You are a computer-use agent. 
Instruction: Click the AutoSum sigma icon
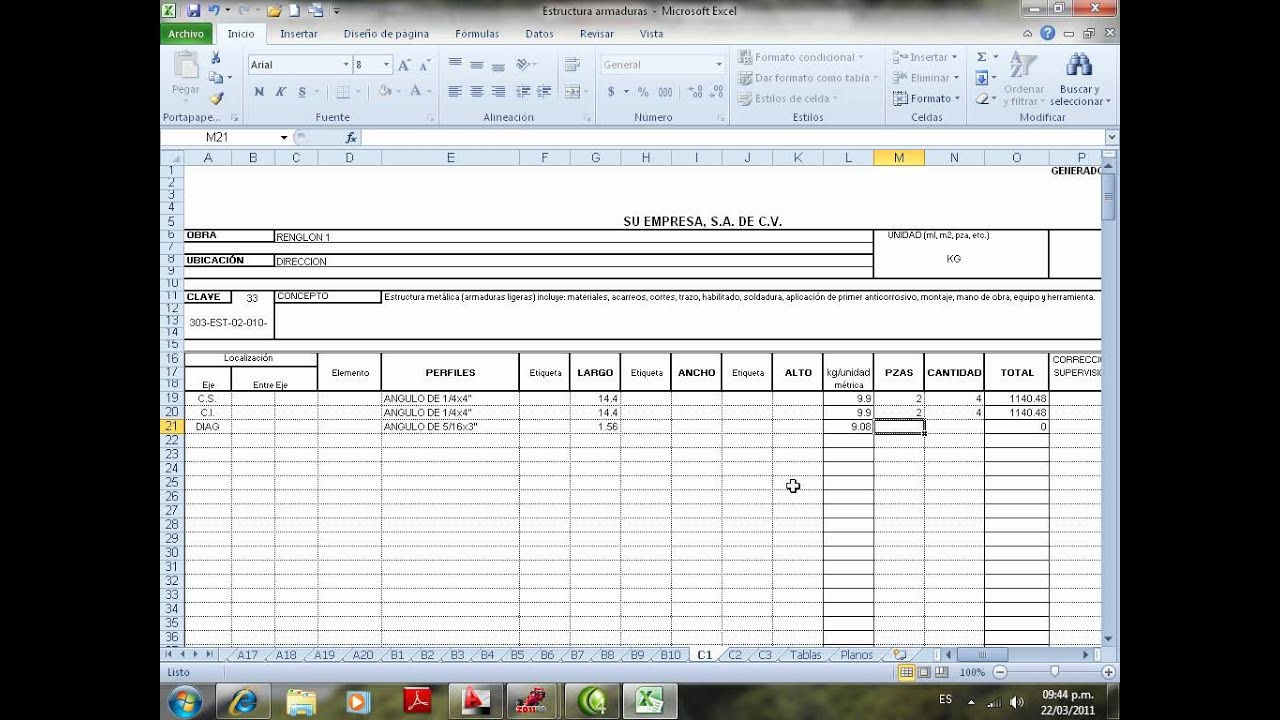tap(982, 57)
